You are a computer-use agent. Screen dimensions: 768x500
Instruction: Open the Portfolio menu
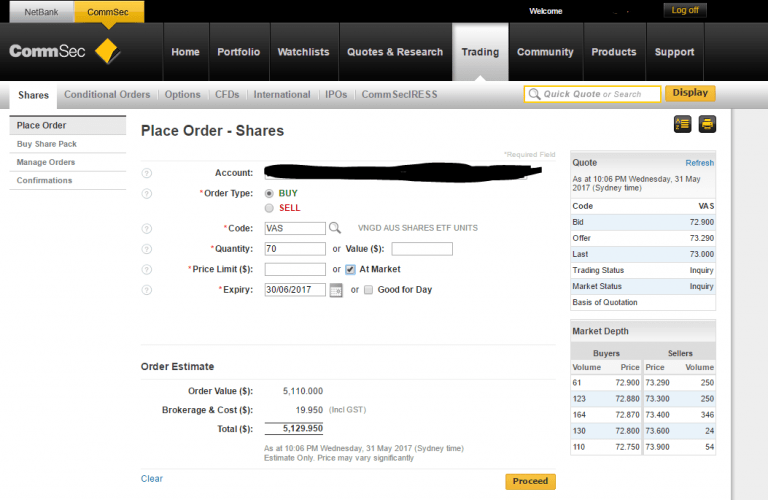pyautogui.click(x=239, y=52)
